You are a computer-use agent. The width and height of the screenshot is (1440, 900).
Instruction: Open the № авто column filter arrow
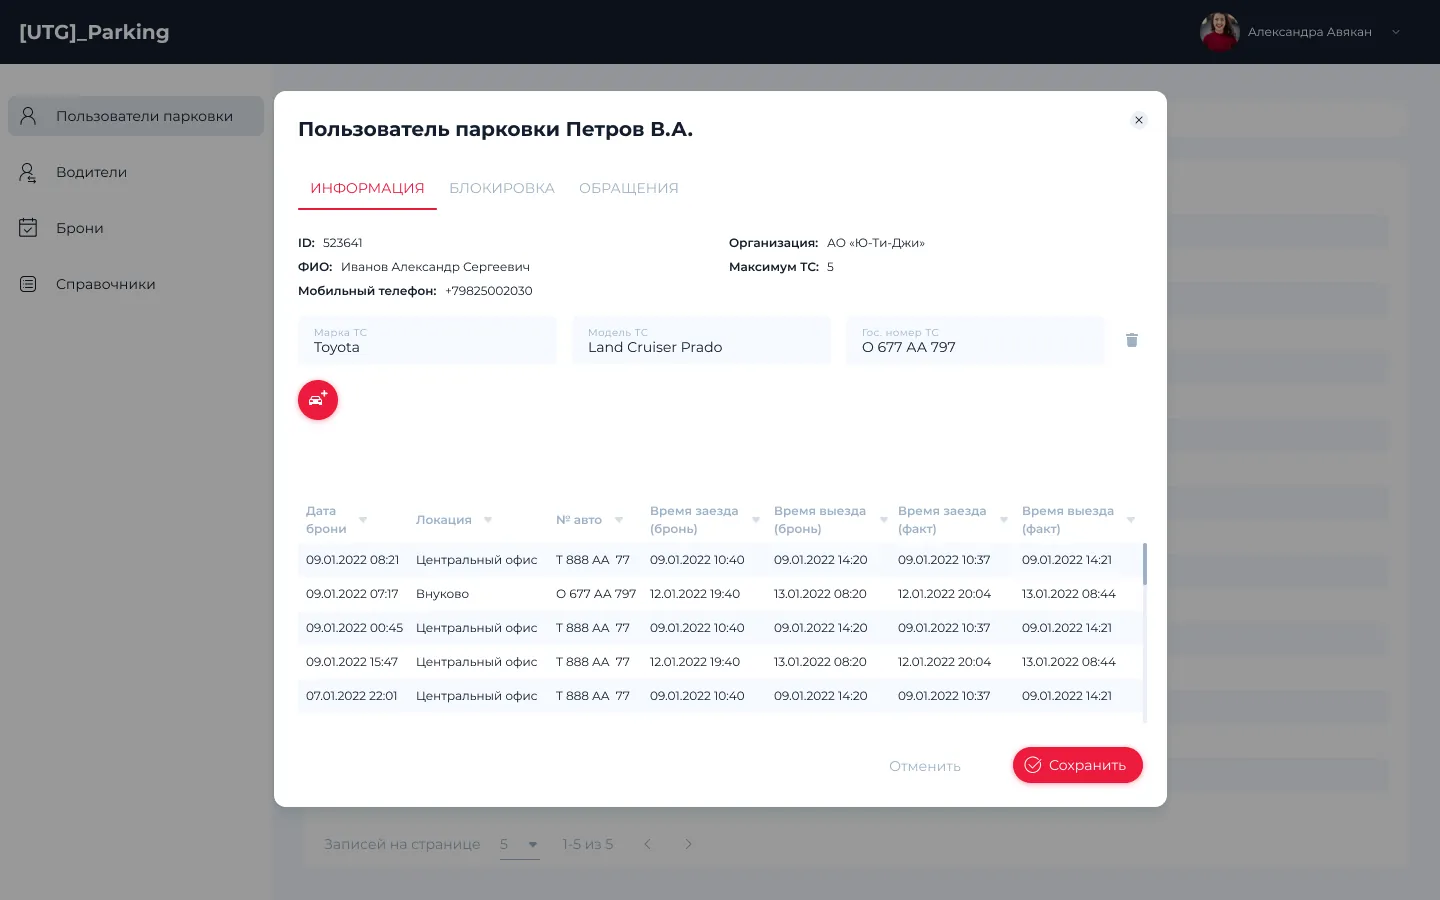[619, 520]
